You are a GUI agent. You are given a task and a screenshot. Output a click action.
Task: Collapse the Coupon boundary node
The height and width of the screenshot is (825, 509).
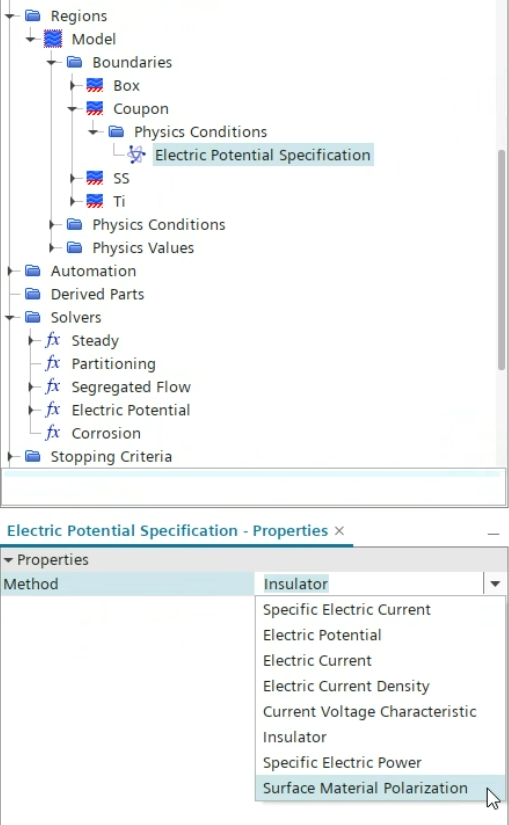pos(73,109)
